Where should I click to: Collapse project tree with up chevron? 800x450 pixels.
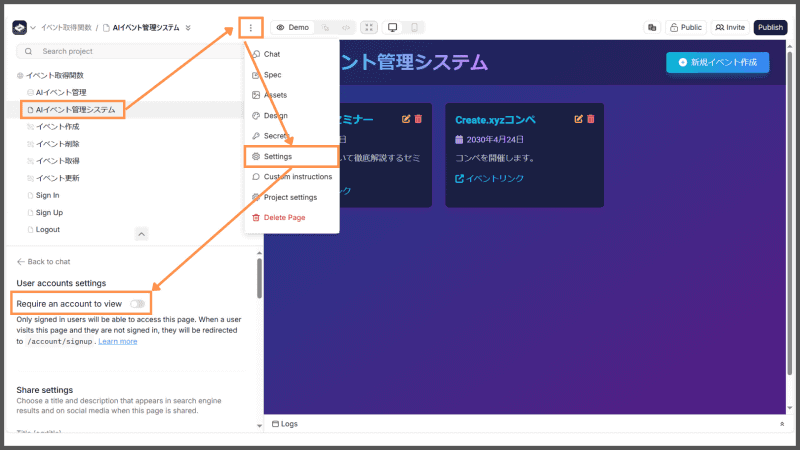[x=141, y=234]
